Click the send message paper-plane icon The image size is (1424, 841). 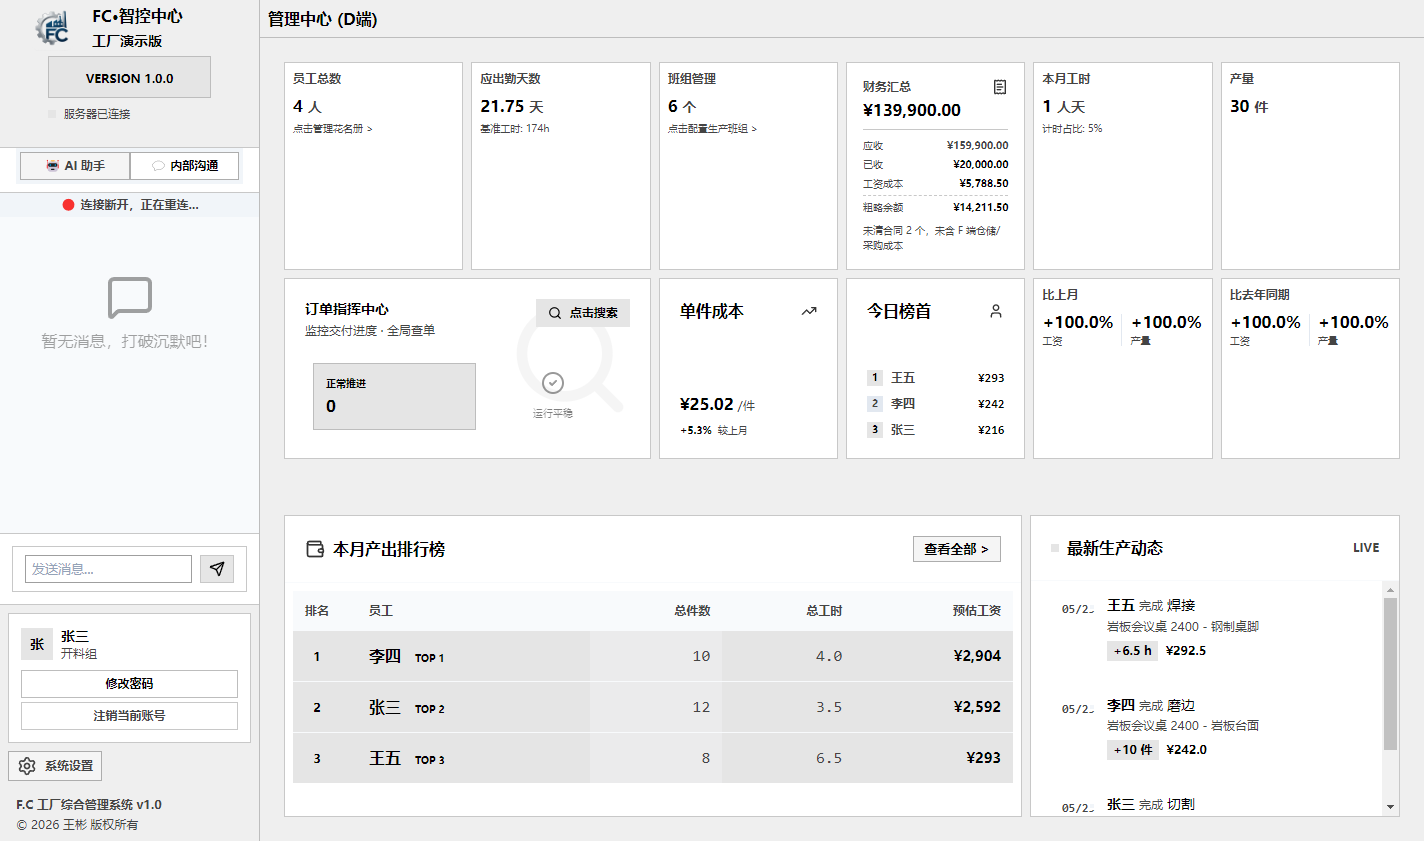pos(217,569)
